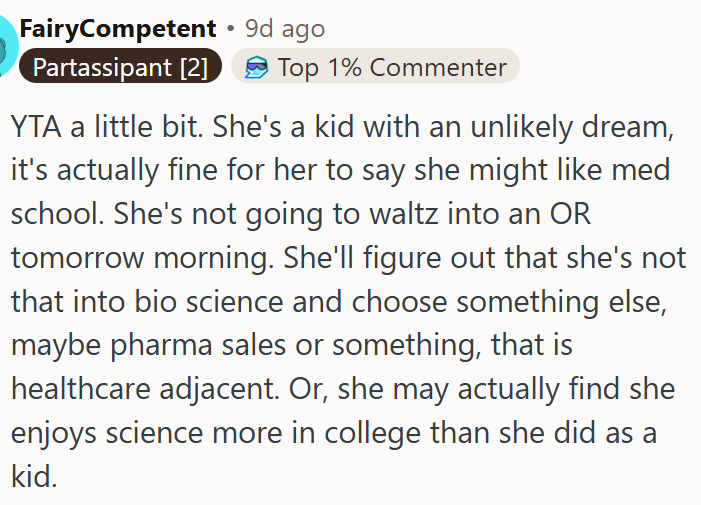Click the sunglasses Top Commenter badge icon
The width and height of the screenshot is (701, 505).
point(257,67)
